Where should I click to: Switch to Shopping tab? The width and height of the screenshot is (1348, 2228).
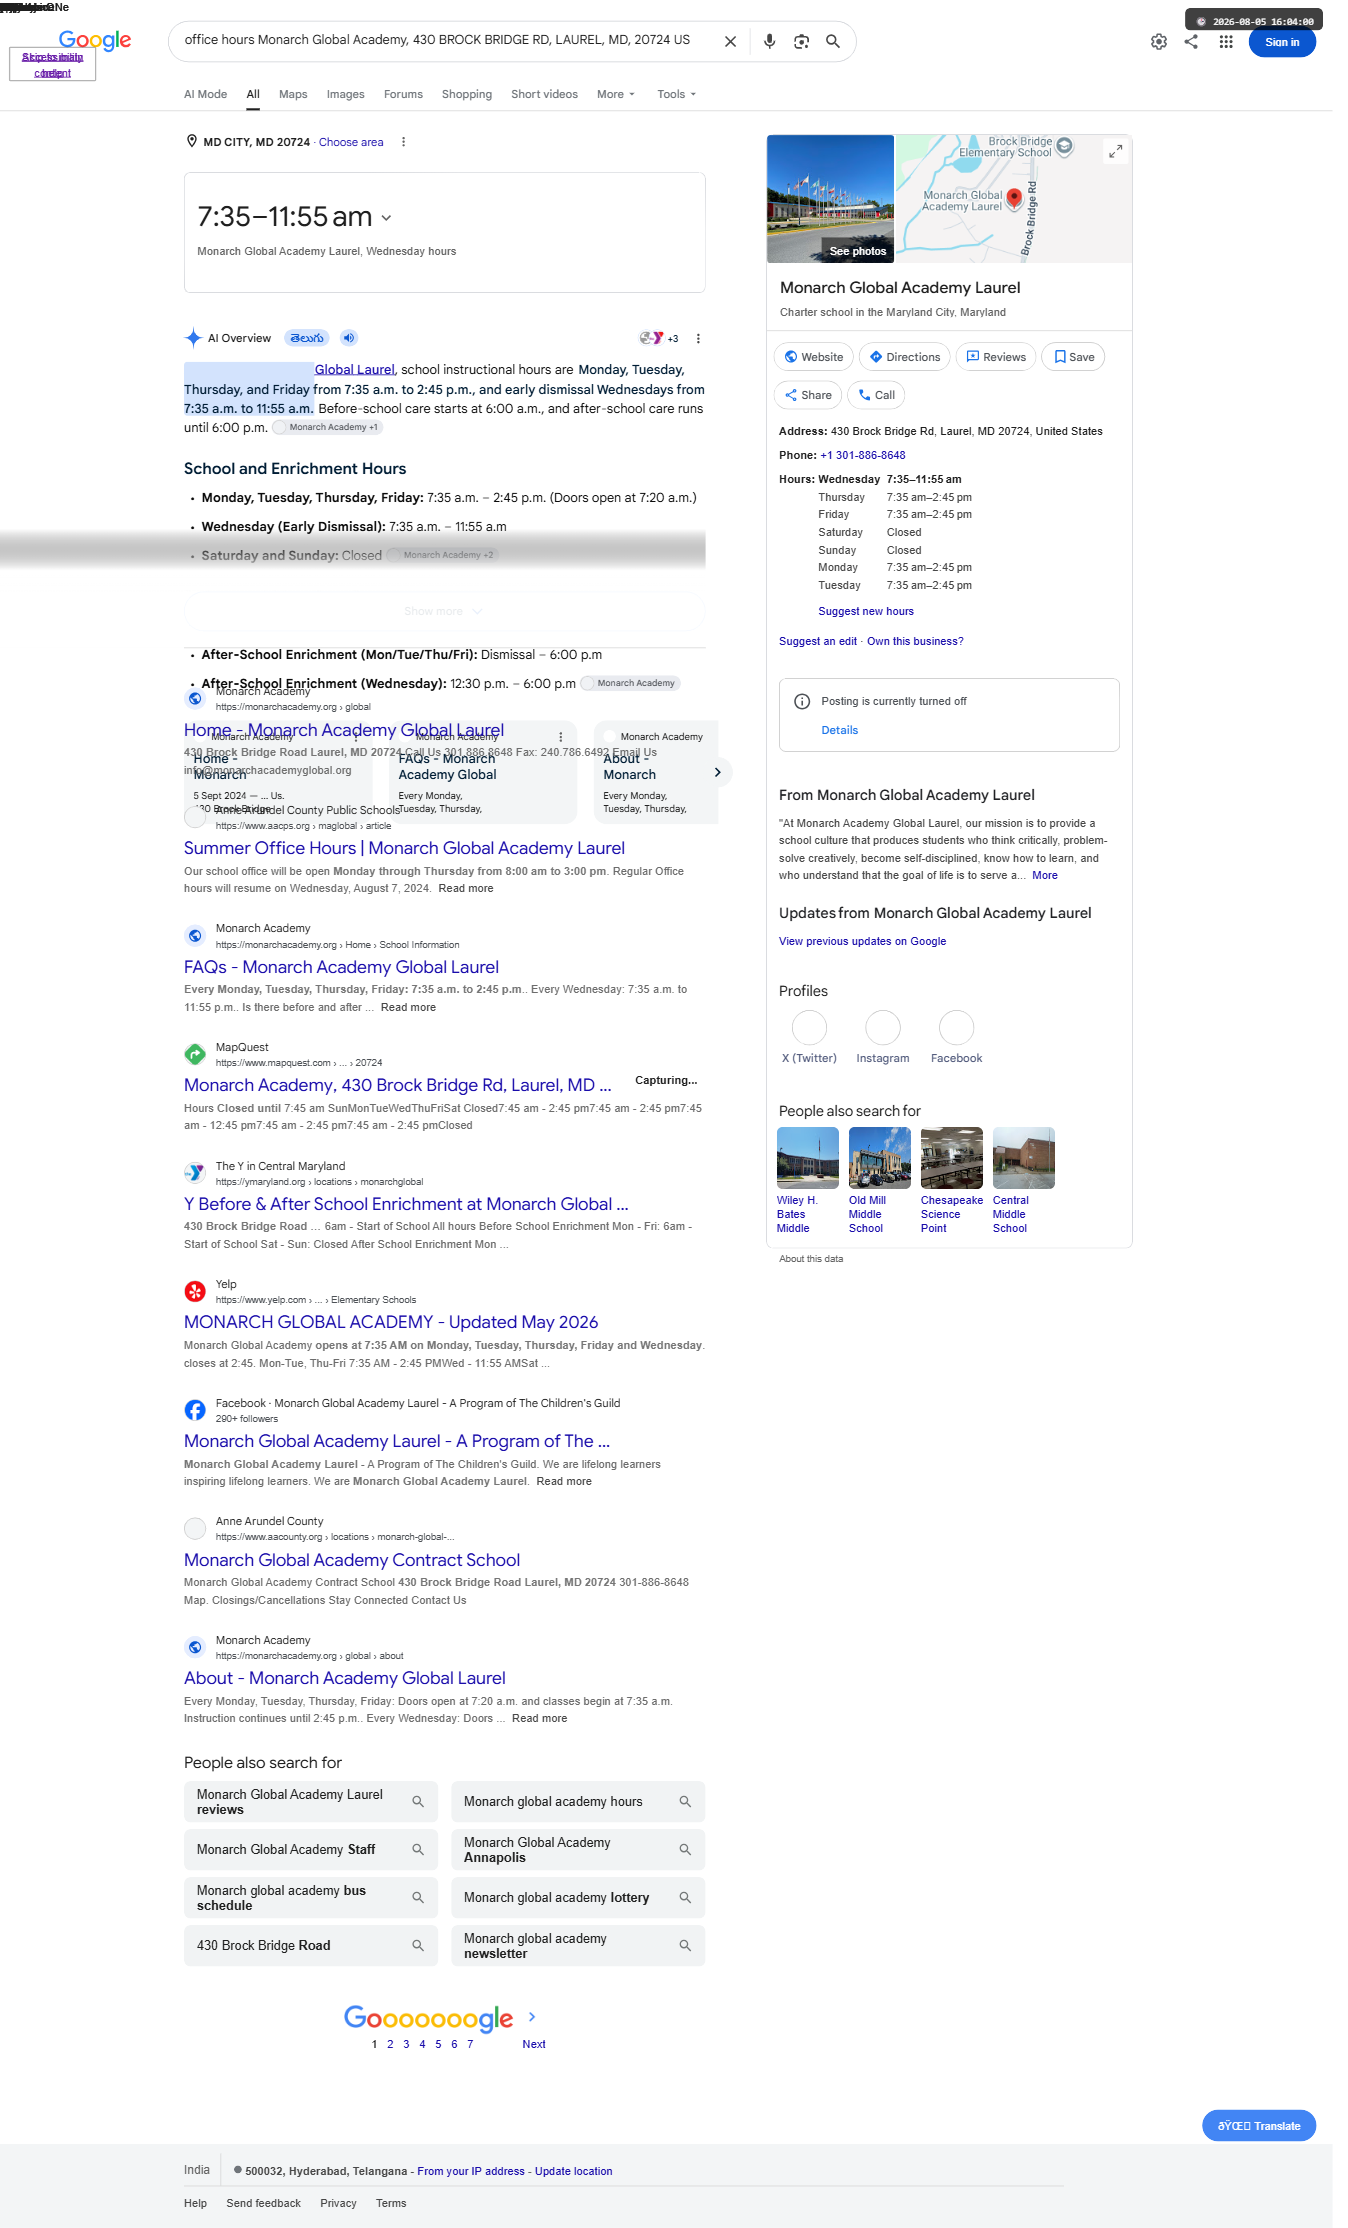pos(467,94)
